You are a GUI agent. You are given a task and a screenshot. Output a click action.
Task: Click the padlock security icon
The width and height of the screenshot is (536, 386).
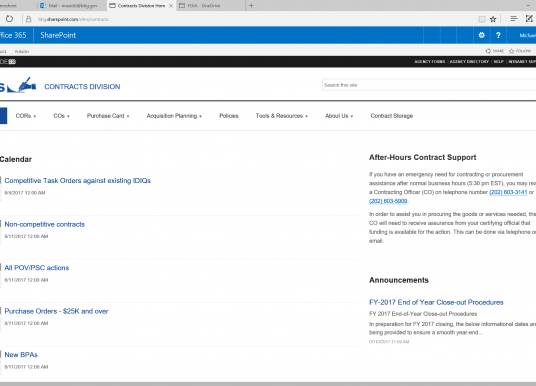pyautogui.click(x=29, y=19)
